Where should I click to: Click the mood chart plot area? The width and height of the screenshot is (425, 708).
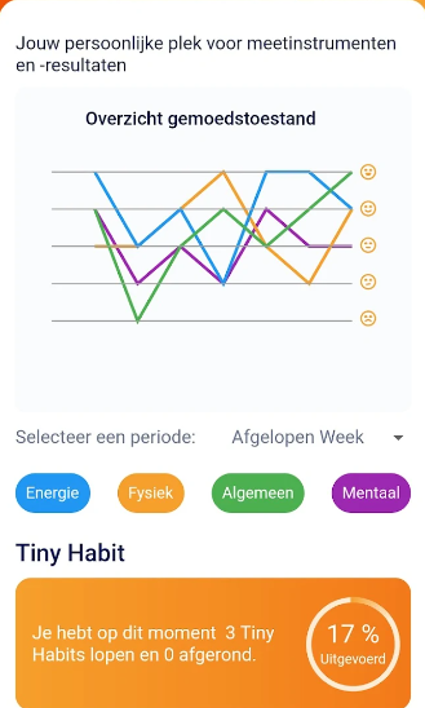[x=202, y=246]
